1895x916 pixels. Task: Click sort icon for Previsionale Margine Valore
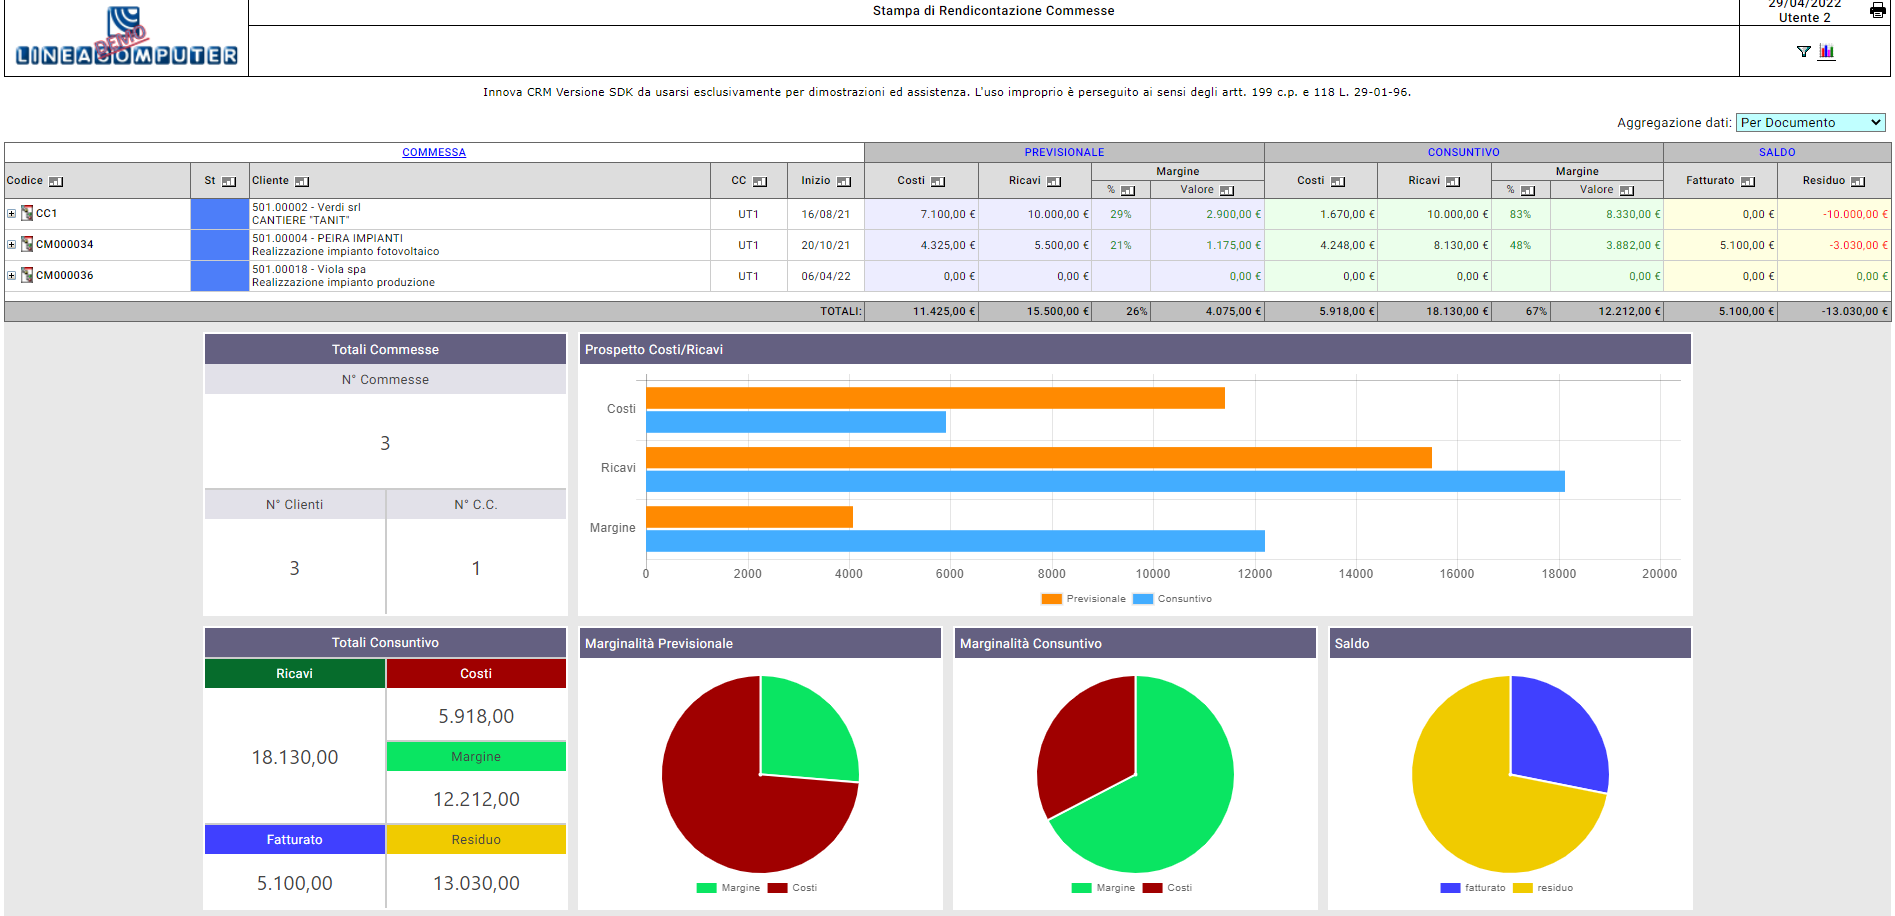click(1227, 191)
